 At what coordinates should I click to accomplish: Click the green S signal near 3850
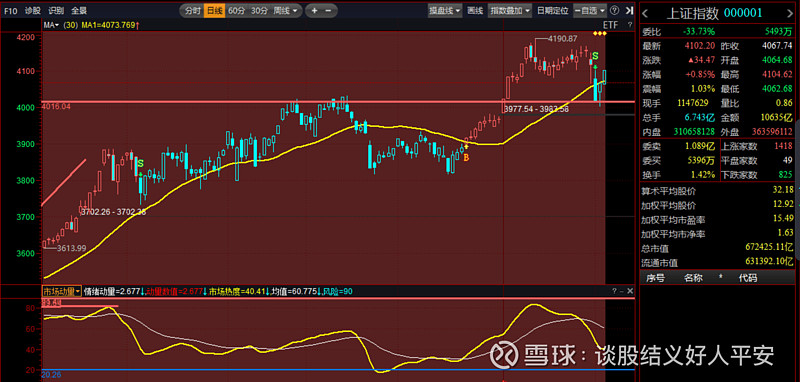click(140, 164)
